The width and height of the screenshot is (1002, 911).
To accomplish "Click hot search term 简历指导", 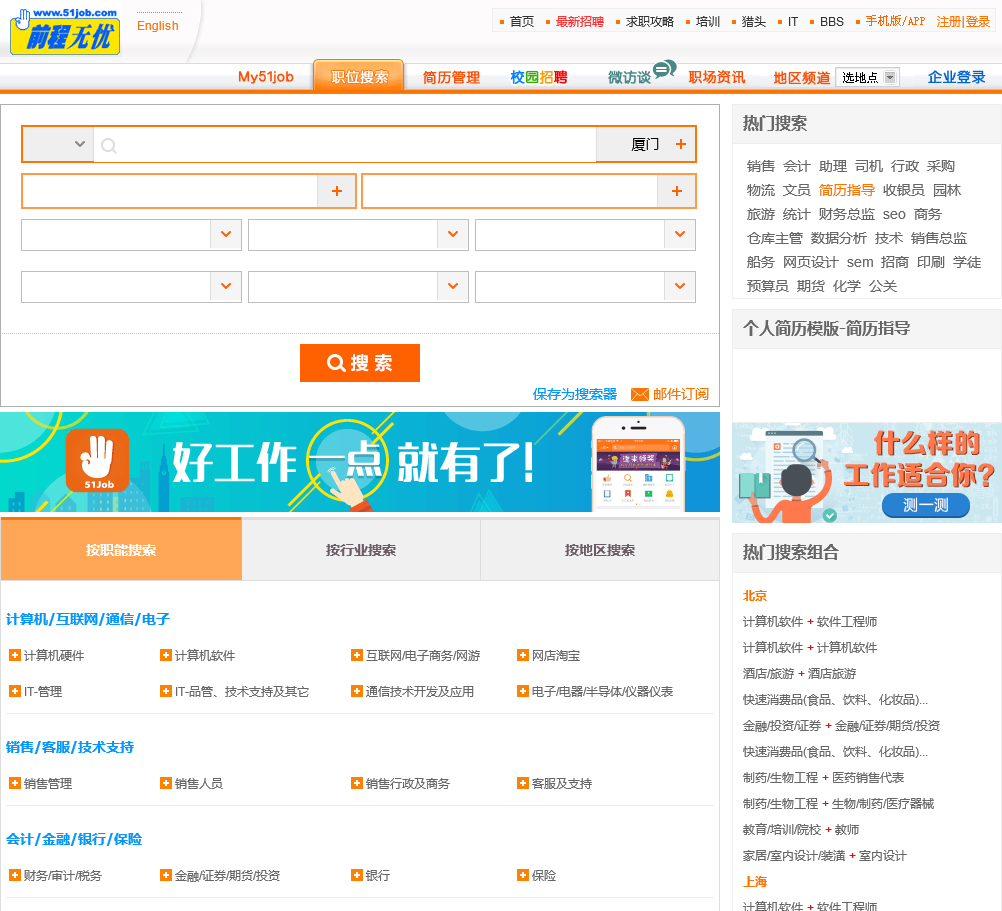I will point(847,190).
